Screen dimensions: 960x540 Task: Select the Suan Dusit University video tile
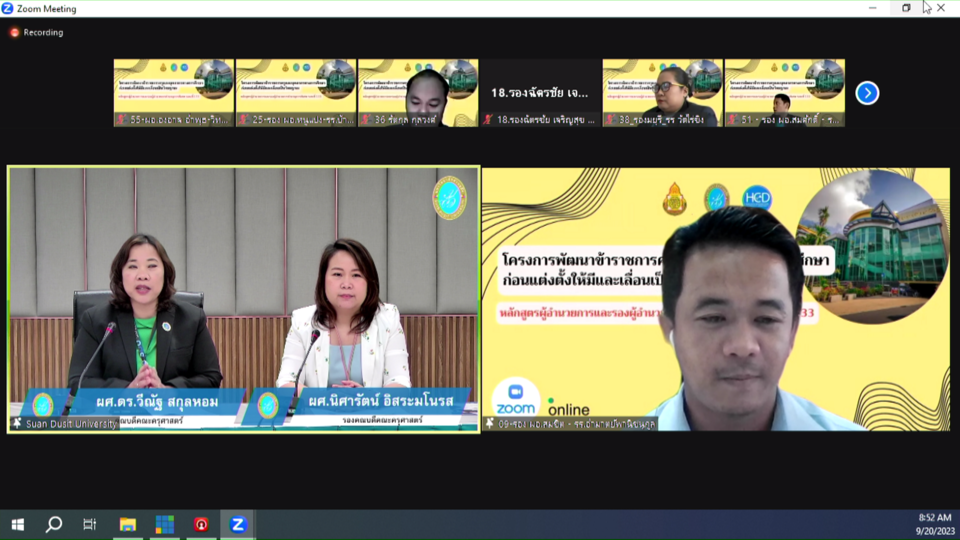coord(244,299)
